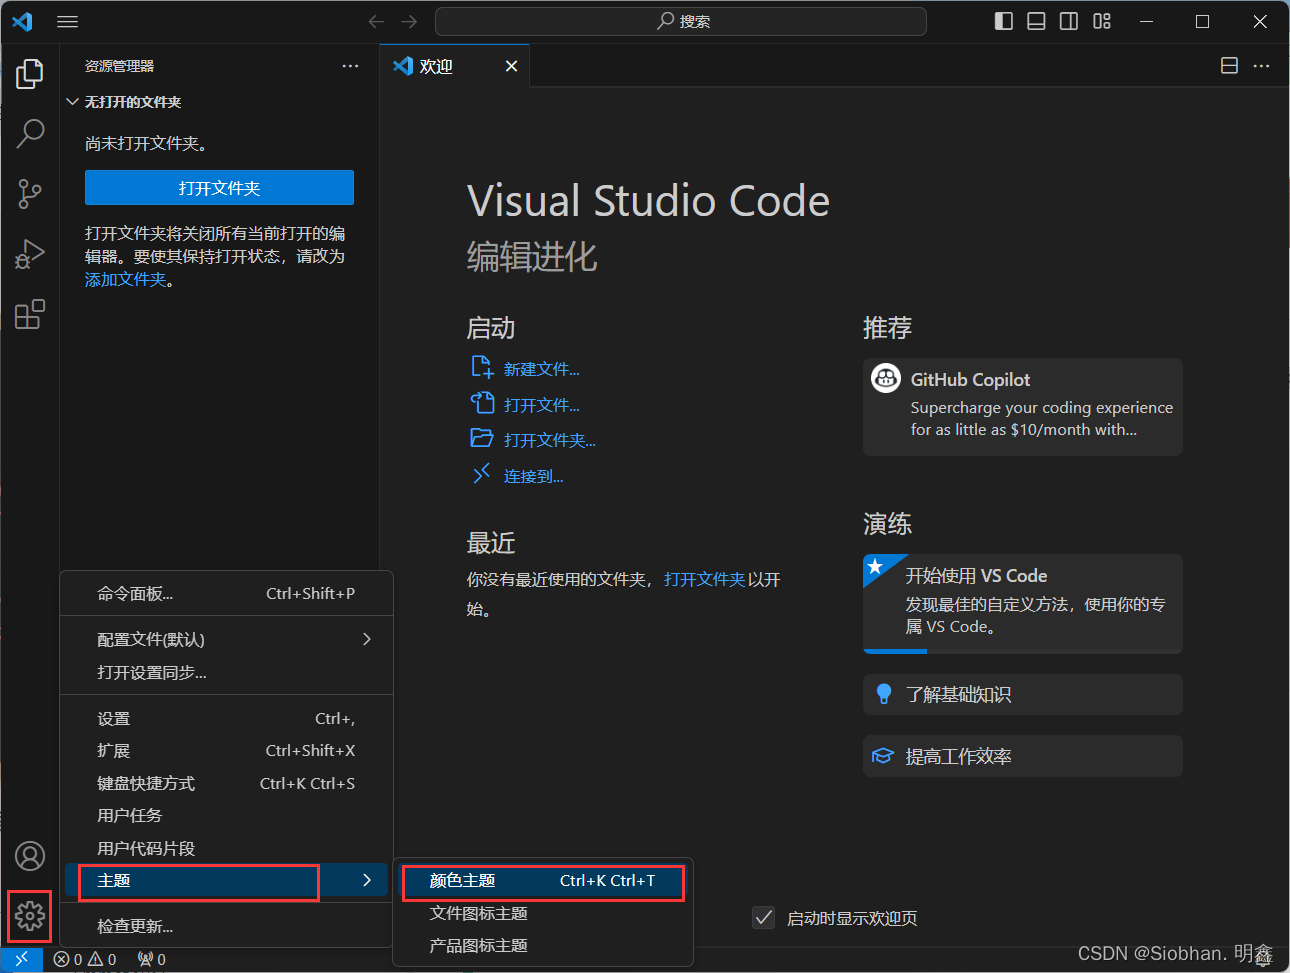The width and height of the screenshot is (1290, 973).
Task: Click the Manage gear icon
Action: pos(30,915)
